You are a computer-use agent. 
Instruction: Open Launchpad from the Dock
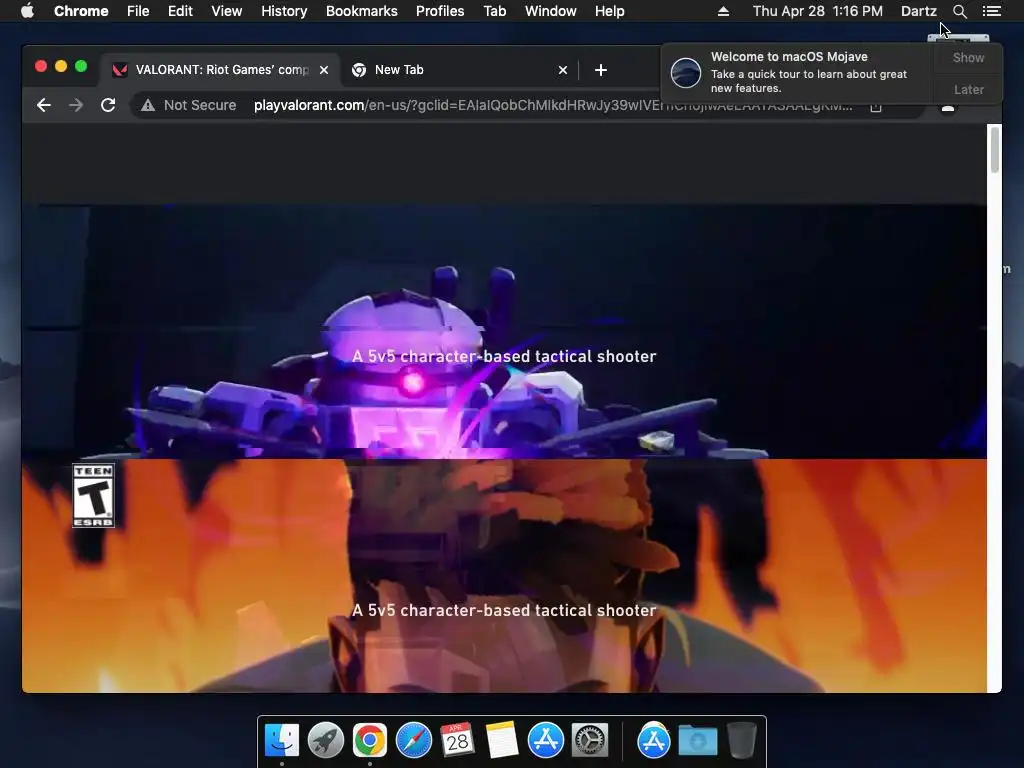[325, 741]
